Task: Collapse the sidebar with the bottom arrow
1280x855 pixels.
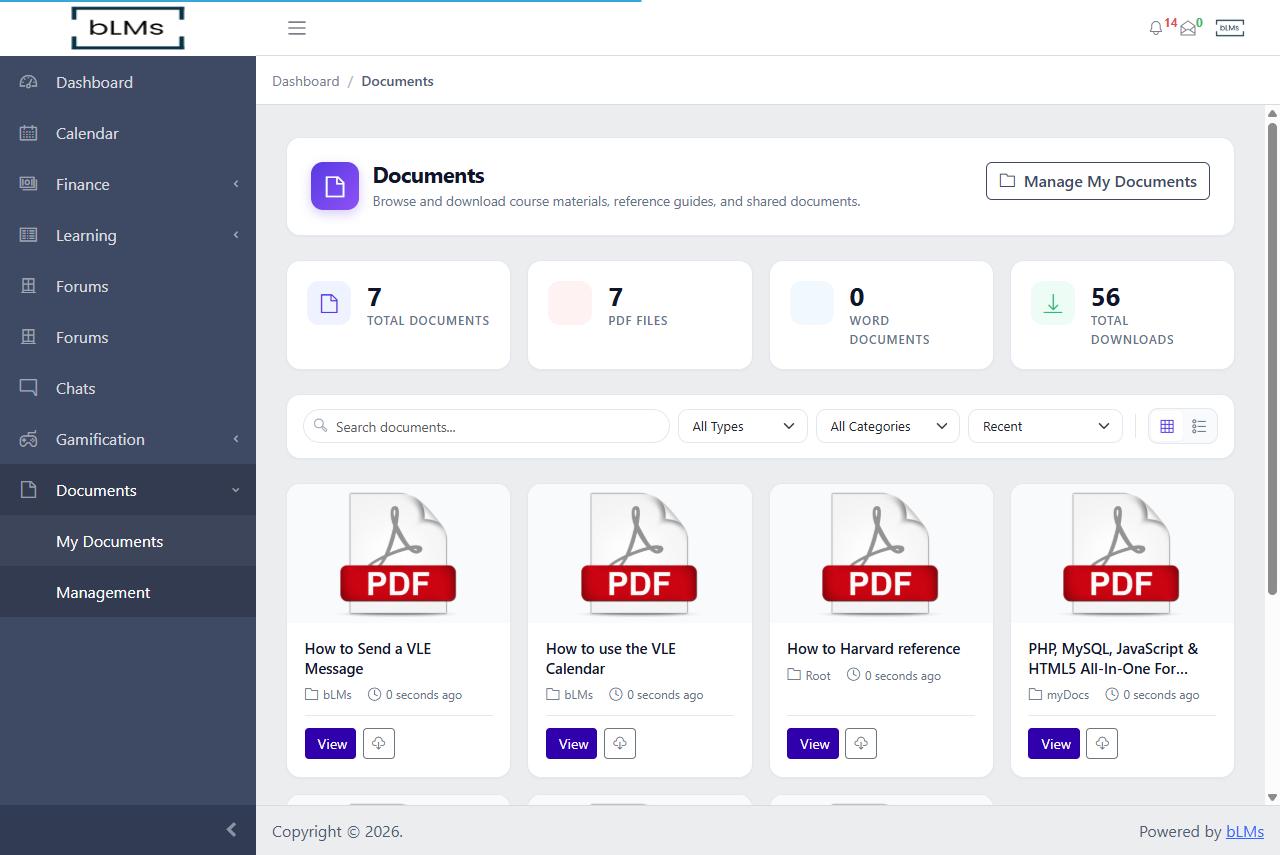Action: tap(231, 829)
